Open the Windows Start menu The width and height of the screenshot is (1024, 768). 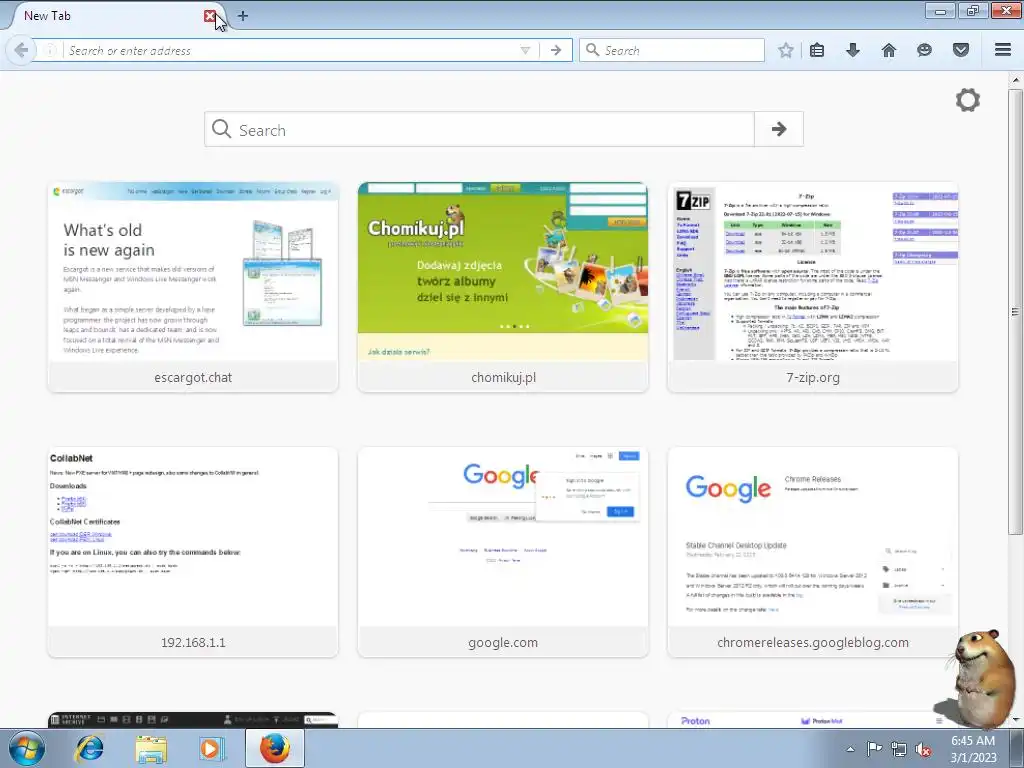27,748
